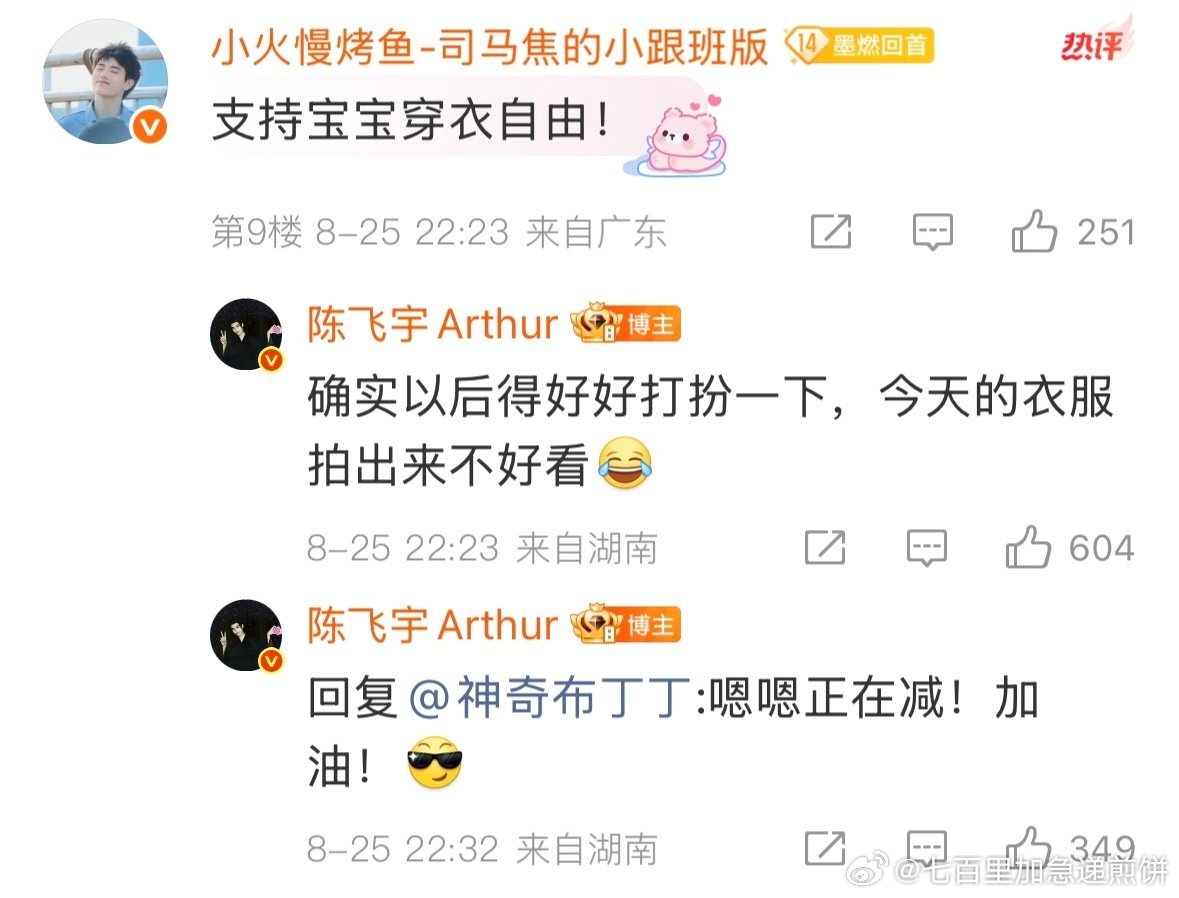
Task: Like the reply with 349 likes
Action: 1028,848
